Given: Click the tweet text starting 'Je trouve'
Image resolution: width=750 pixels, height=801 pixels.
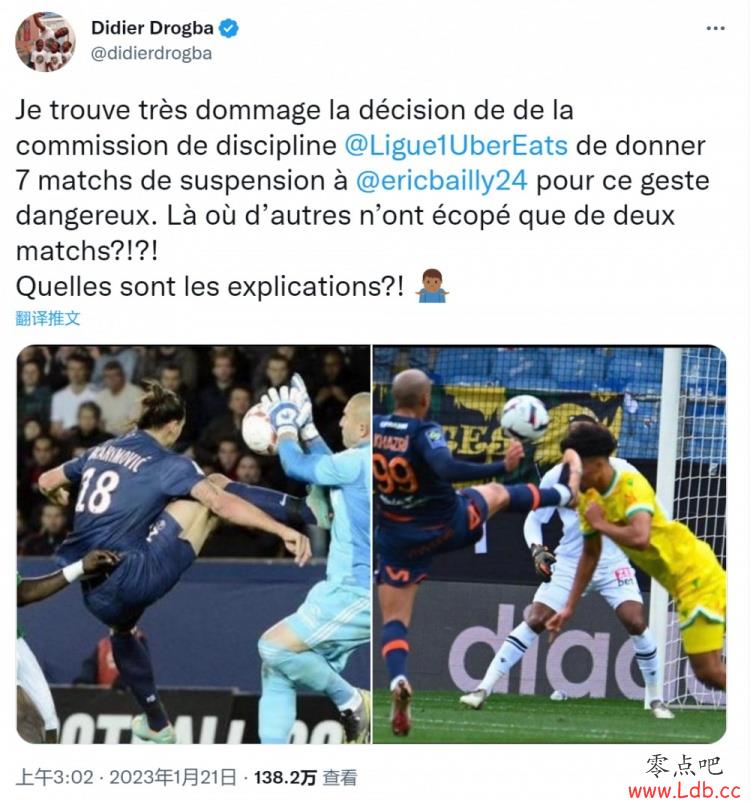Looking at the screenshot, I should tap(362, 198).
